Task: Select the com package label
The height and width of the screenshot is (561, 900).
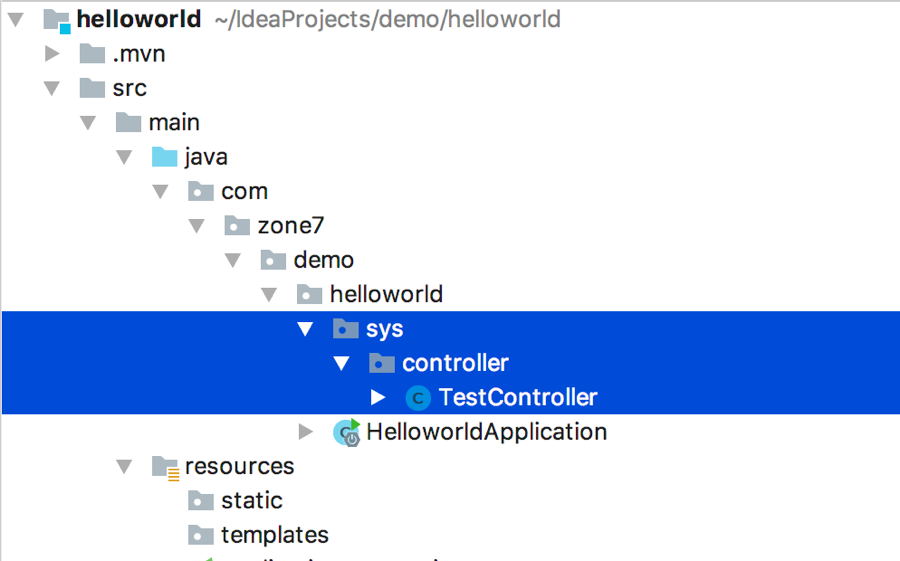Action: 244,191
